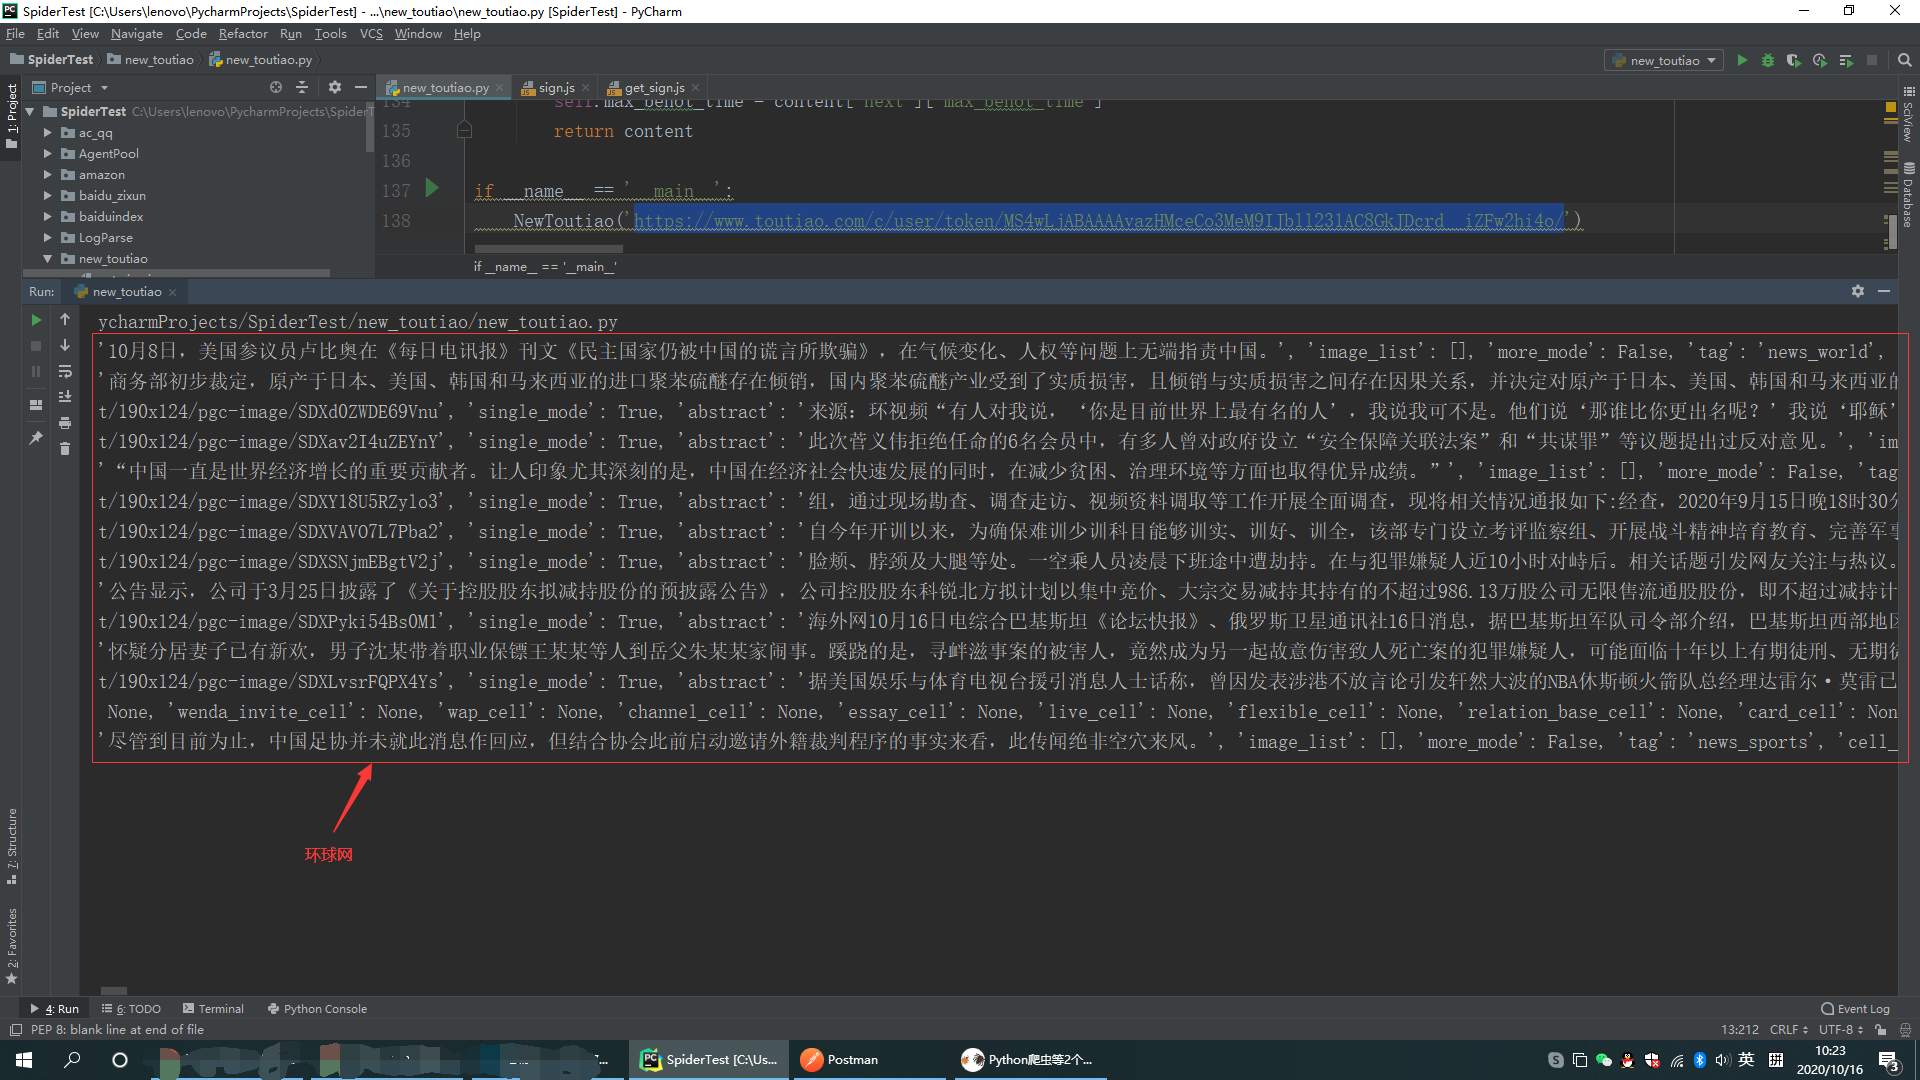
Task: Clear all Run console output
Action: pos(65,450)
